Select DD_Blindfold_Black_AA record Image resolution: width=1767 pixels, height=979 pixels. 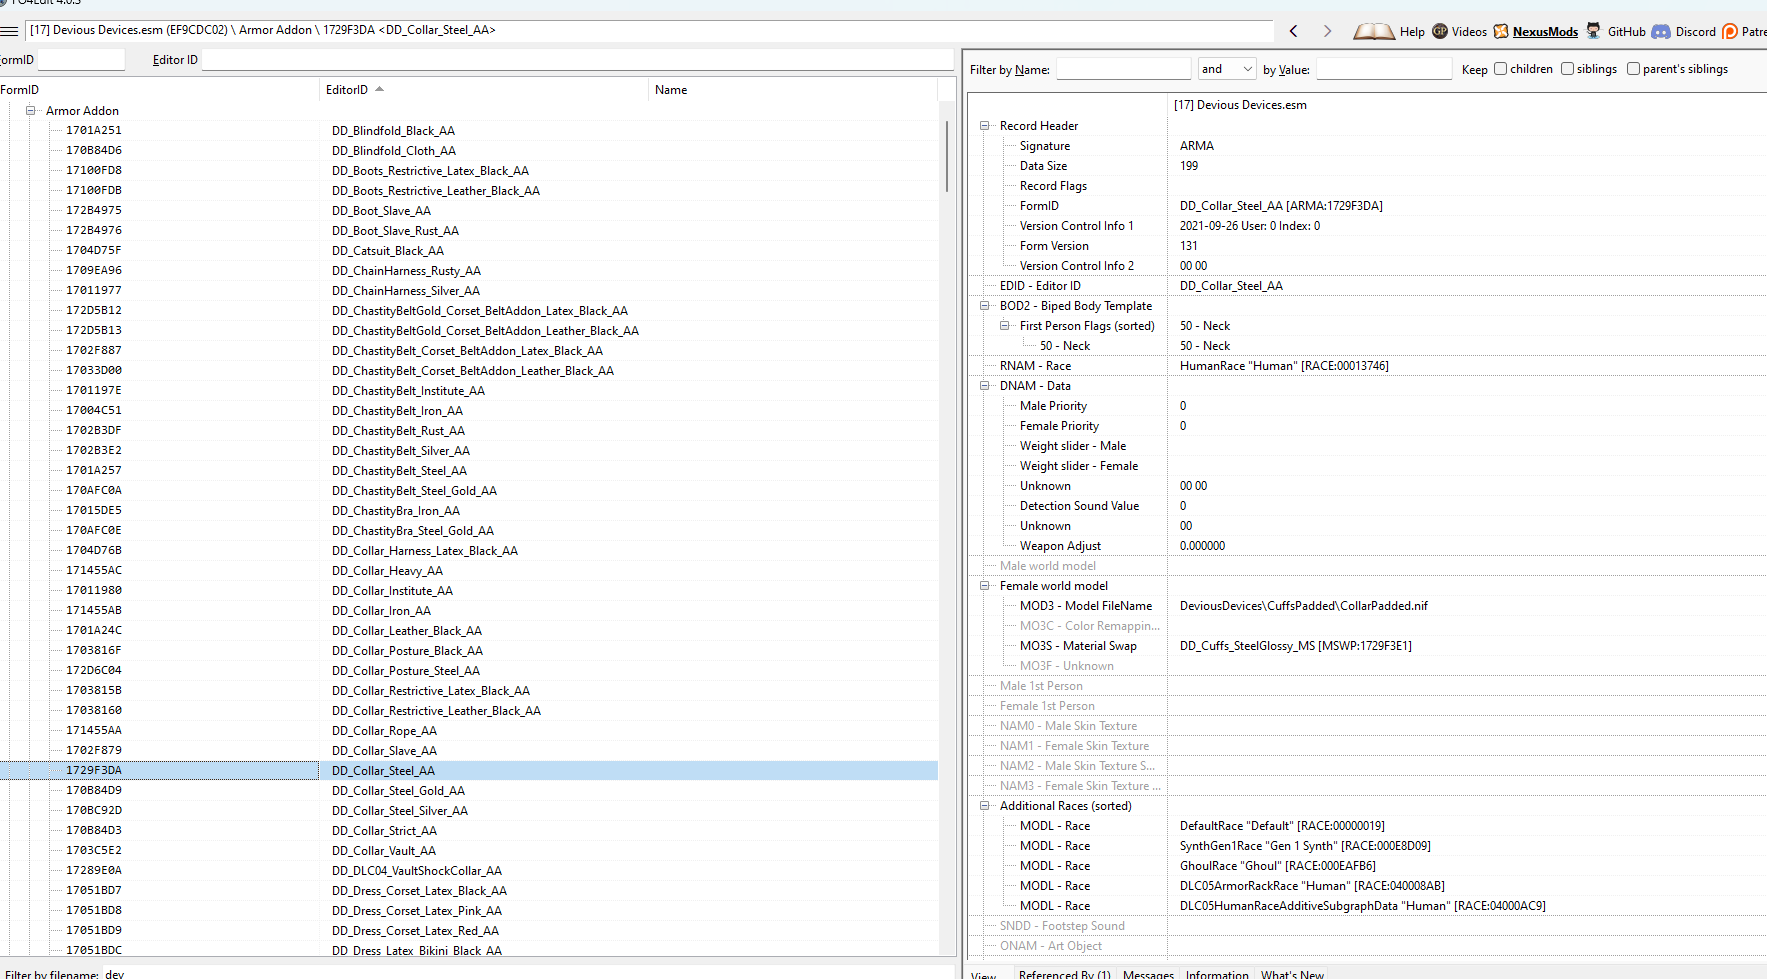[x=393, y=131]
